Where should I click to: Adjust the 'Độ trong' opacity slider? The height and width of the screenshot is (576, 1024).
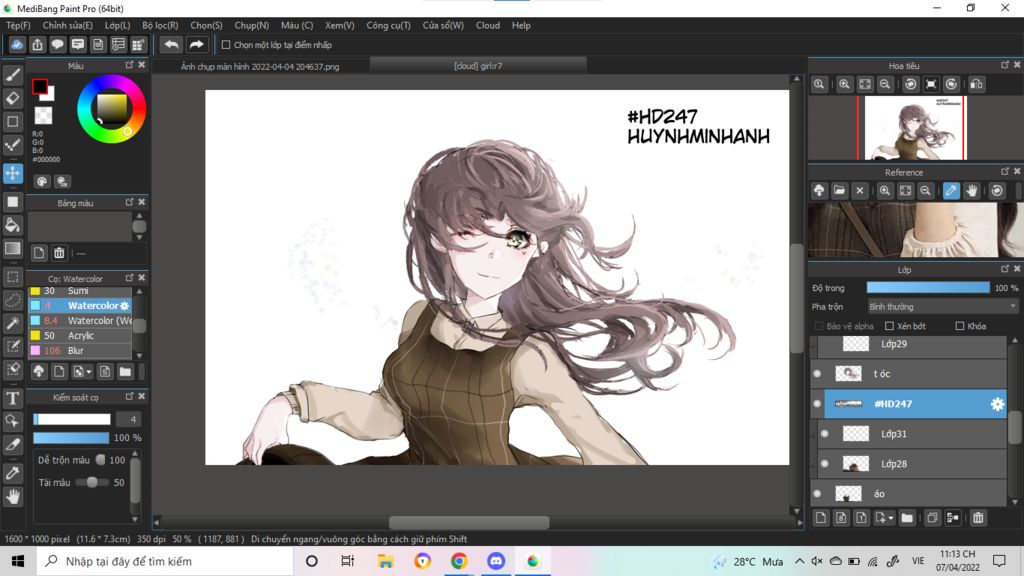pyautogui.click(x=928, y=288)
